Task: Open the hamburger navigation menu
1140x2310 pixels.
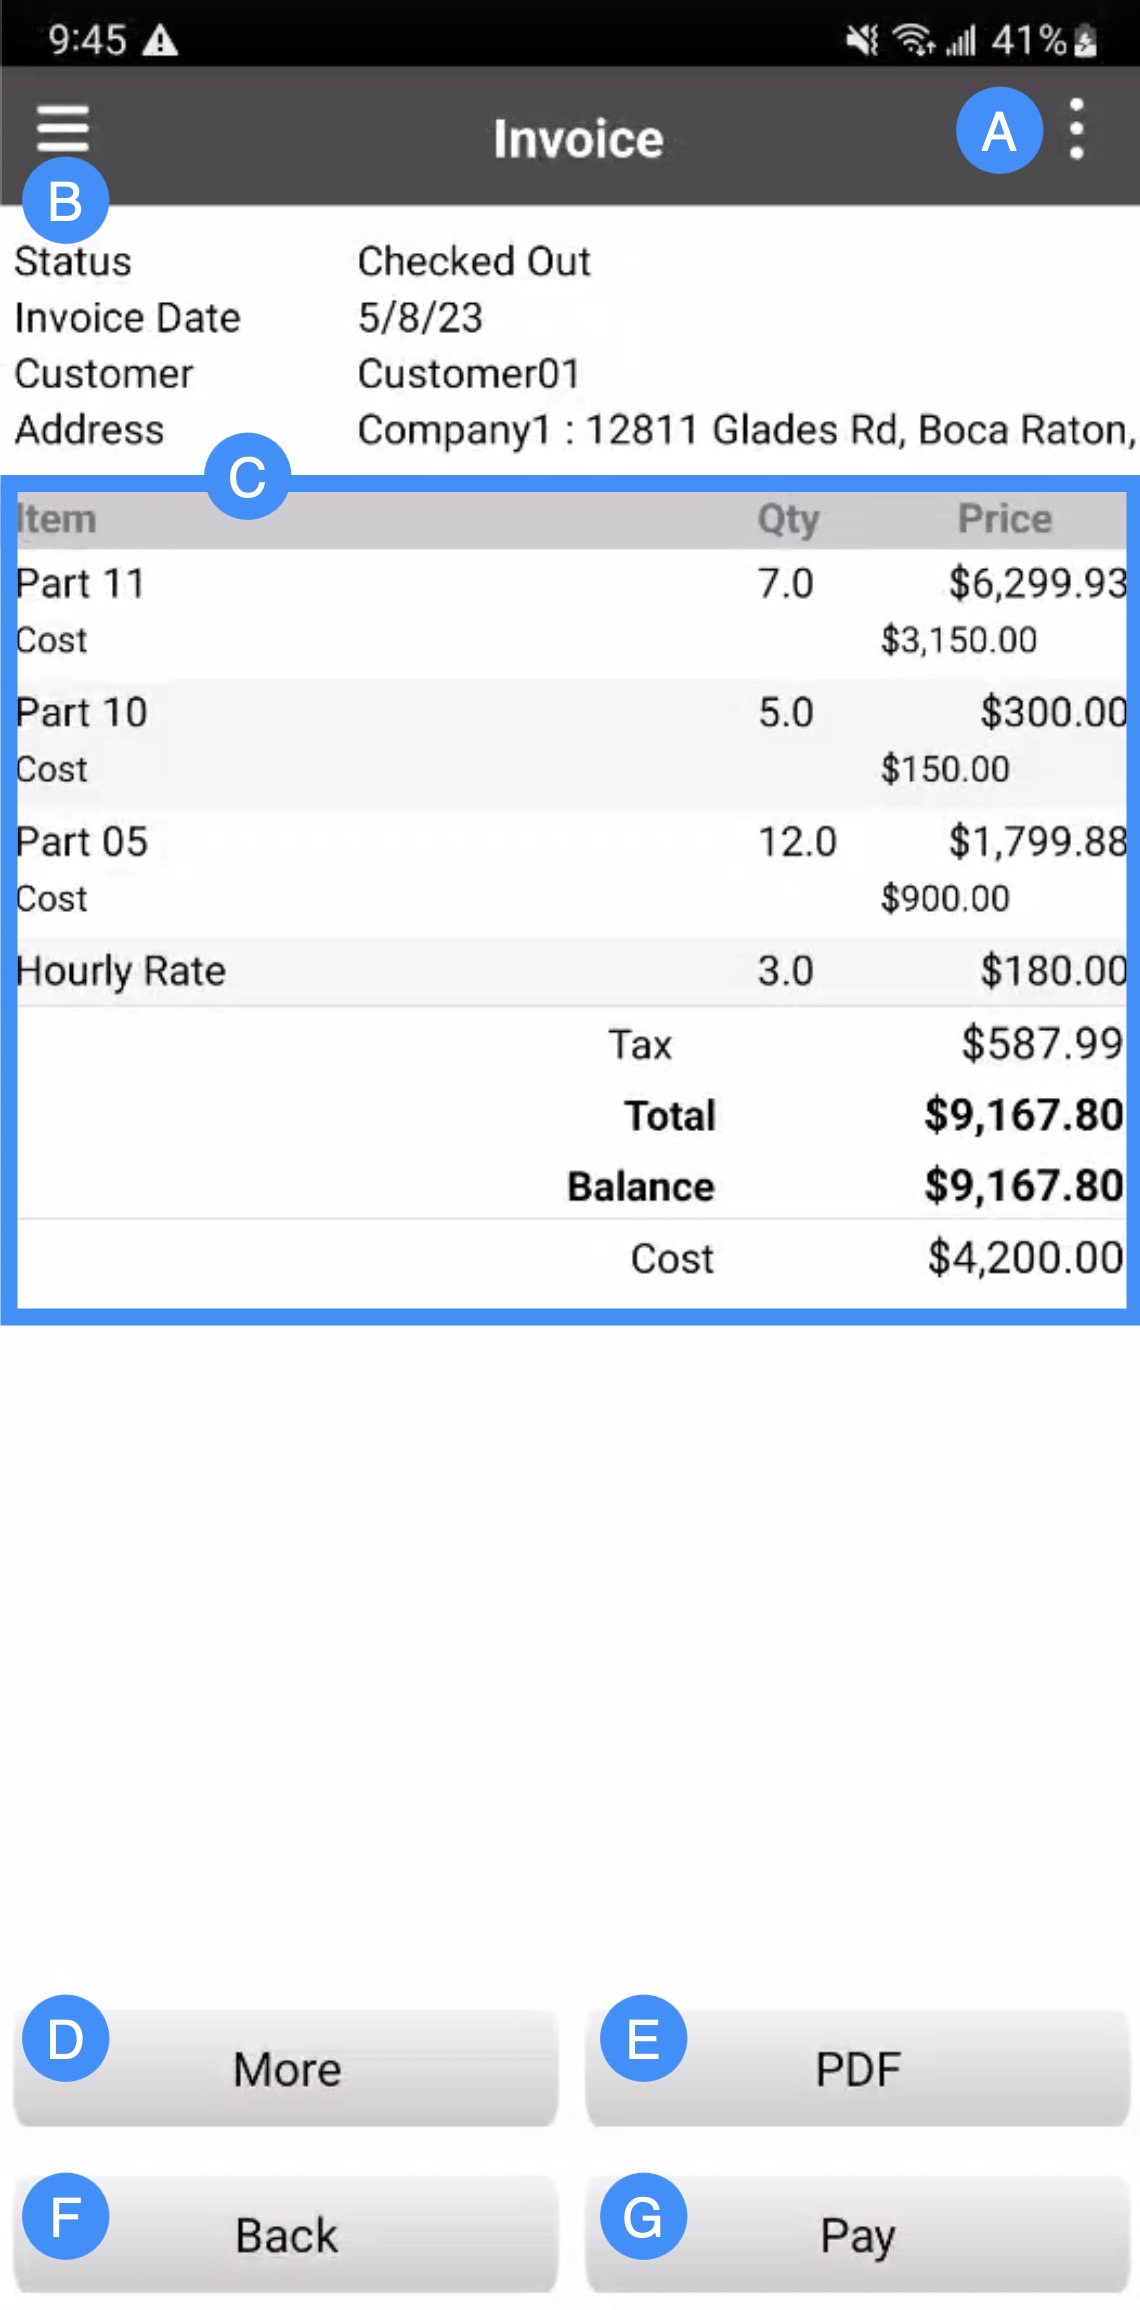Action: [x=62, y=129]
